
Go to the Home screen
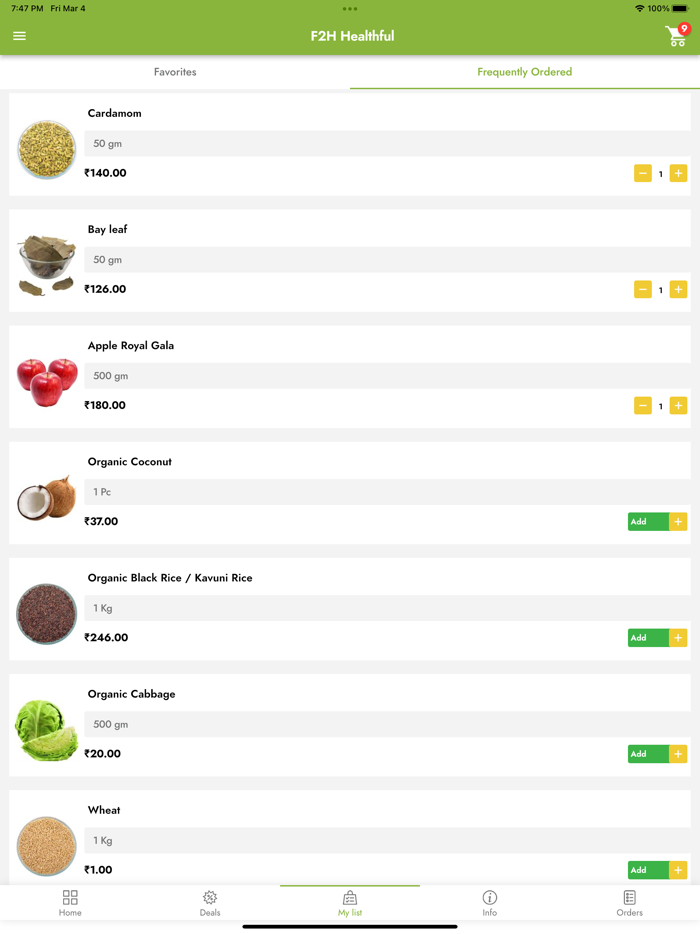[70, 903]
